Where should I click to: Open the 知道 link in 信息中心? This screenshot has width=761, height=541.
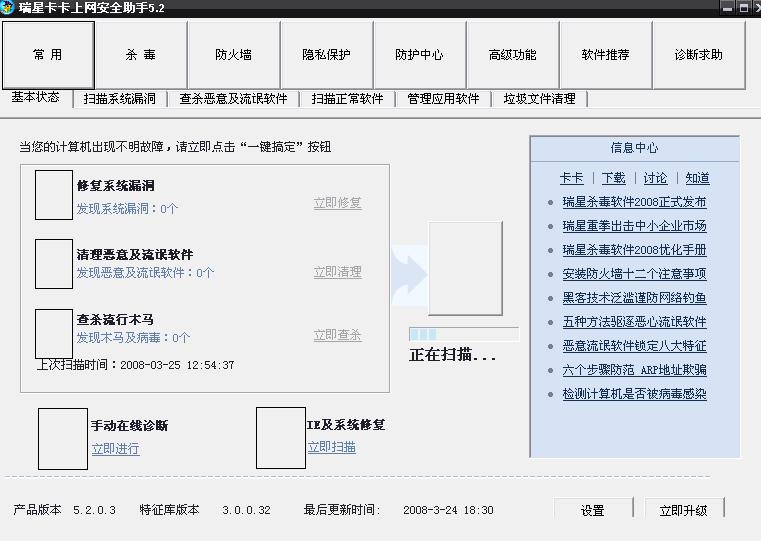697,178
